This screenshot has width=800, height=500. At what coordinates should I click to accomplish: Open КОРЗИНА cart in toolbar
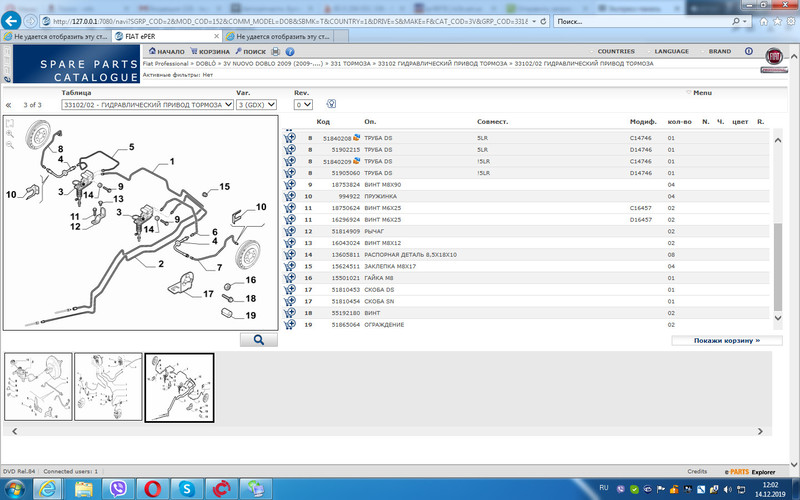click(210, 52)
